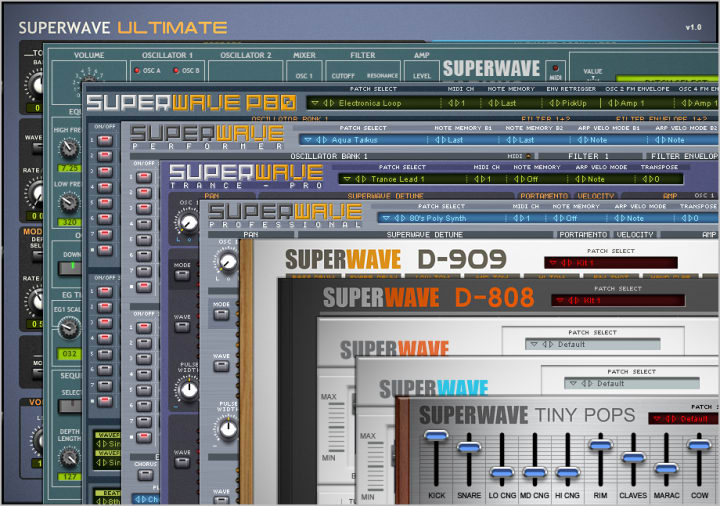This screenshot has width=720, height=506.
Task: Click the Snare volume fader handle
Action: pos(468,447)
